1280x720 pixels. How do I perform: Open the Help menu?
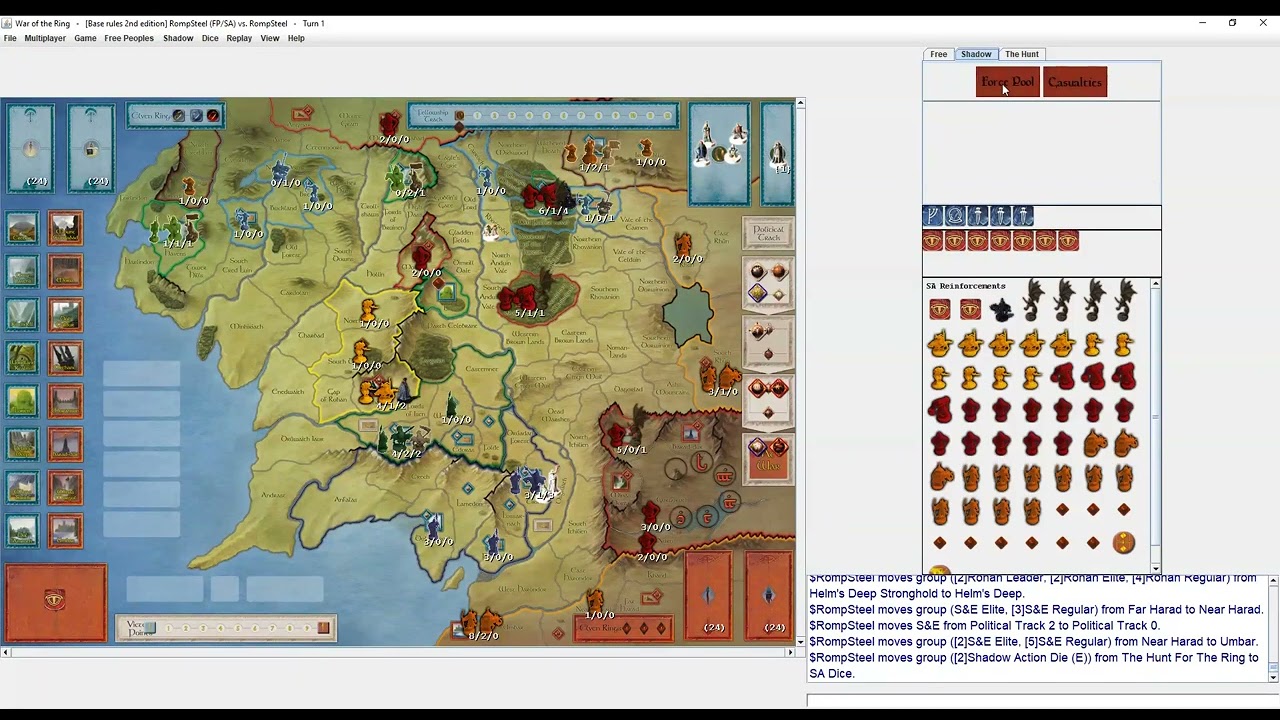pyautogui.click(x=296, y=38)
